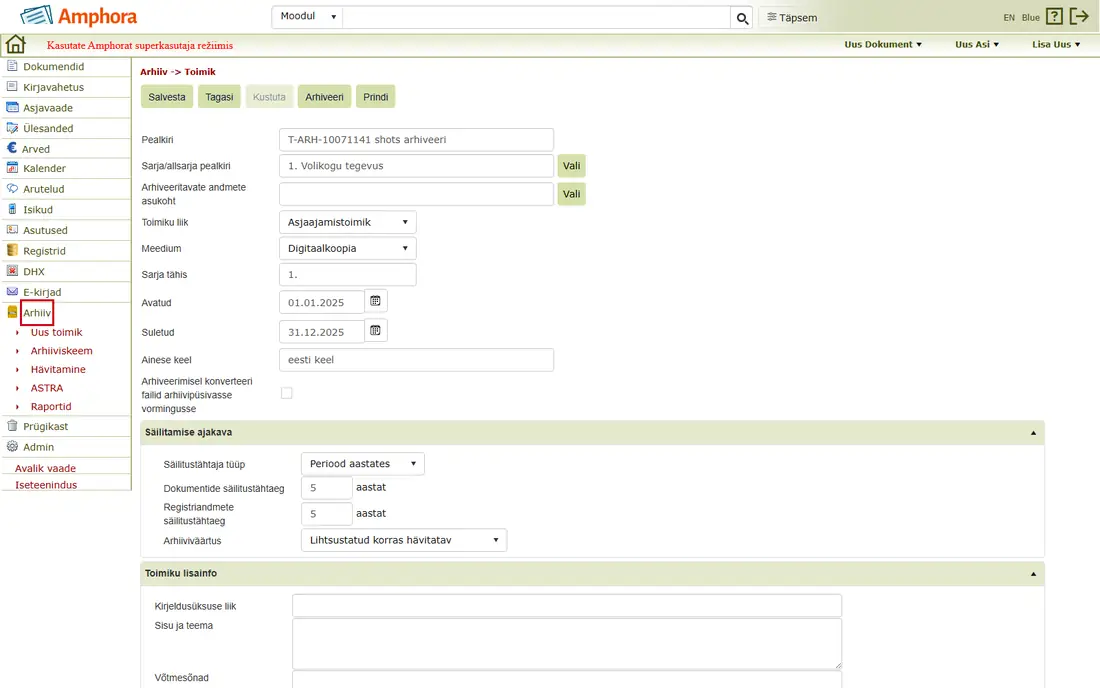Viewport: 1100px width, 688px height.
Task: Open calendar picker for Avatud date
Action: click(375, 301)
